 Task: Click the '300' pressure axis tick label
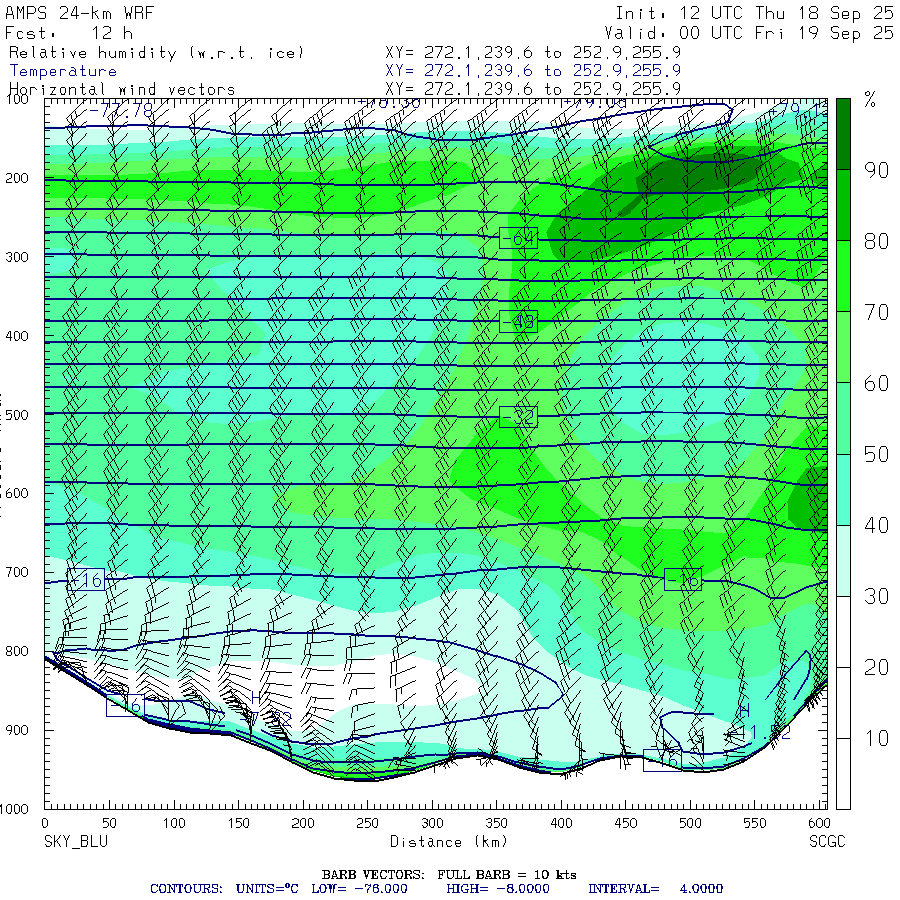17,257
